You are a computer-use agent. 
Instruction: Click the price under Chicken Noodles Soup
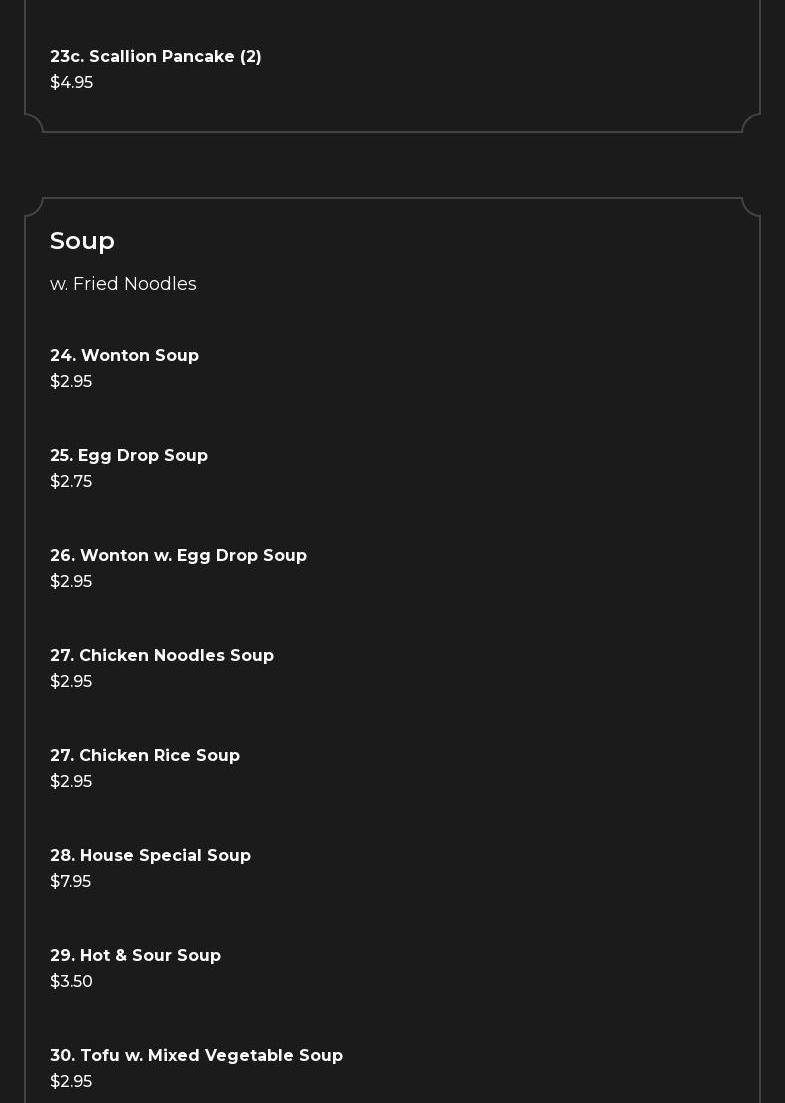[x=71, y=682]
